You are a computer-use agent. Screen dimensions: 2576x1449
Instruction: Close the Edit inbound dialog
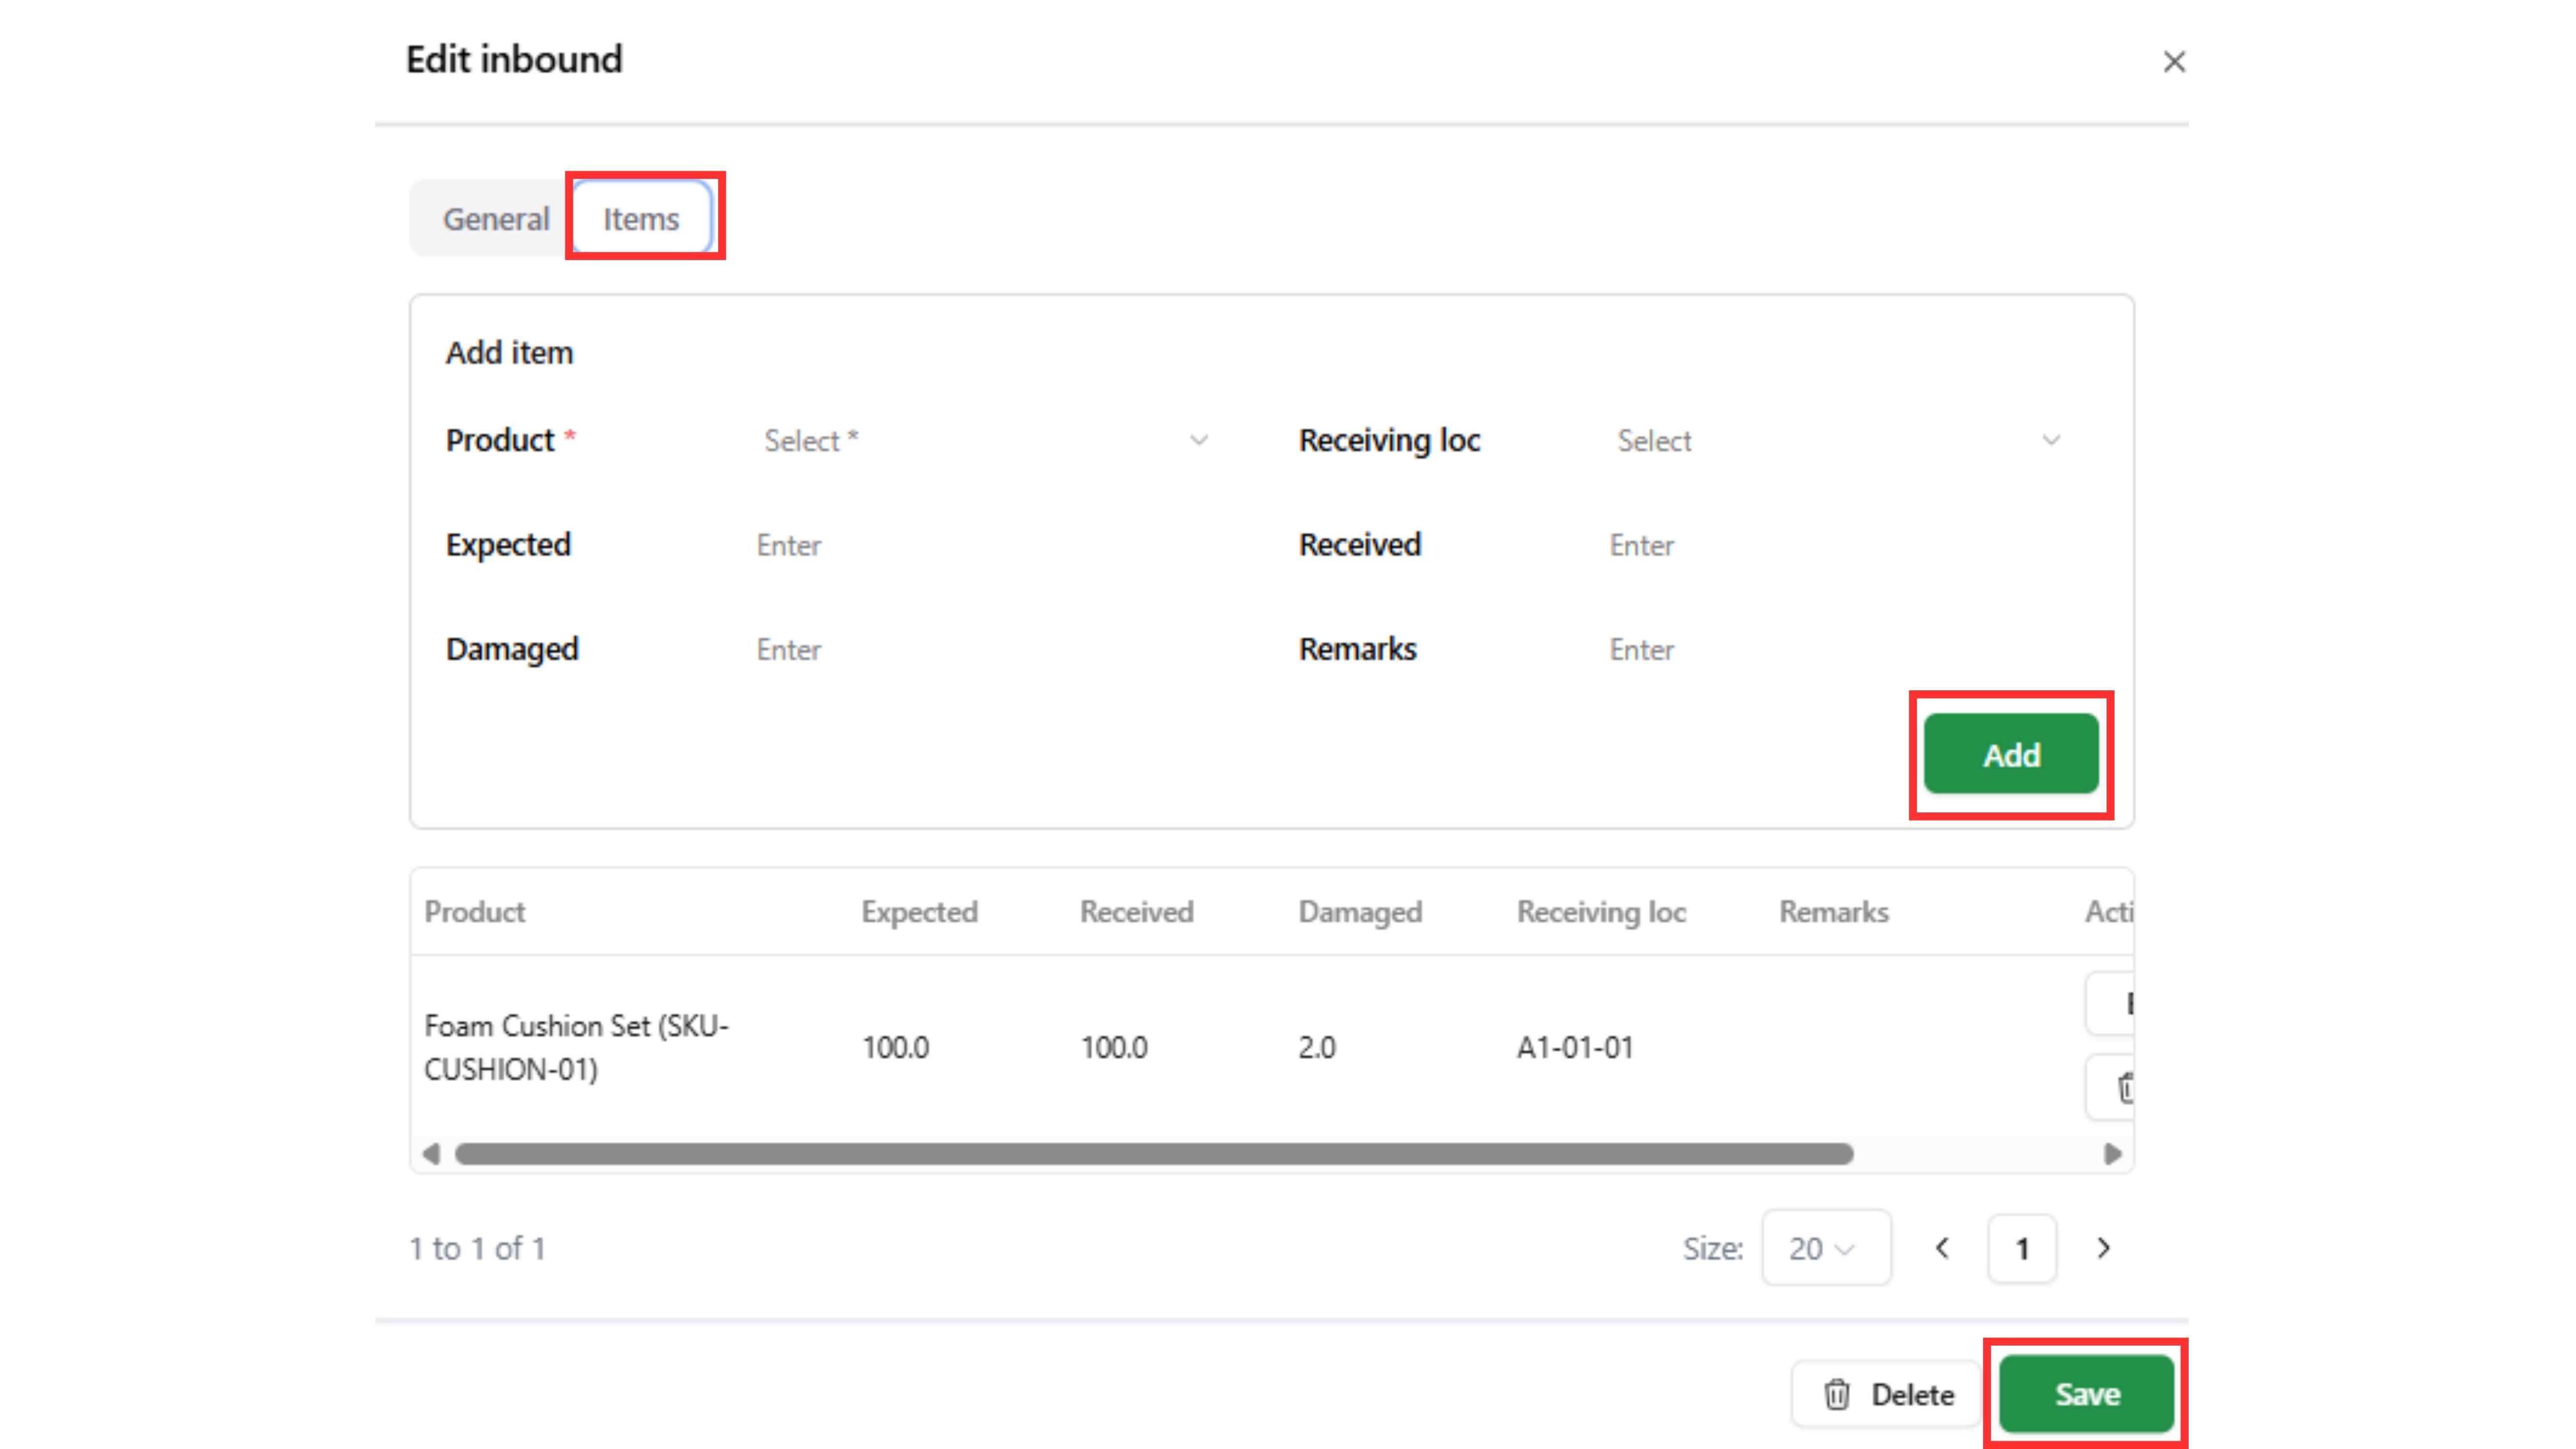tap(2173, 62)
